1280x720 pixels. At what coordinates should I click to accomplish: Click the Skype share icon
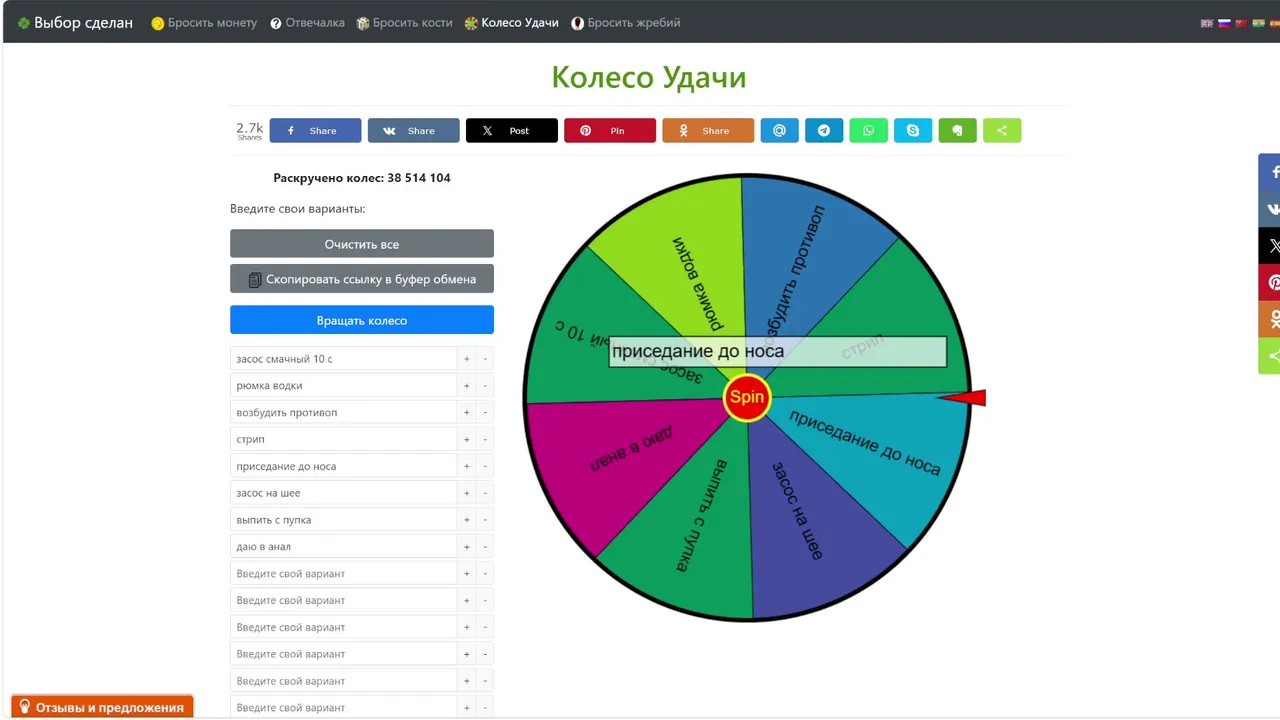913,130
